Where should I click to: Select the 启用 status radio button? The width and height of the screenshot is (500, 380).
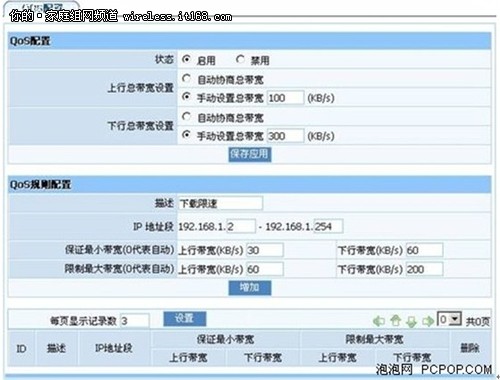[186, 60]
